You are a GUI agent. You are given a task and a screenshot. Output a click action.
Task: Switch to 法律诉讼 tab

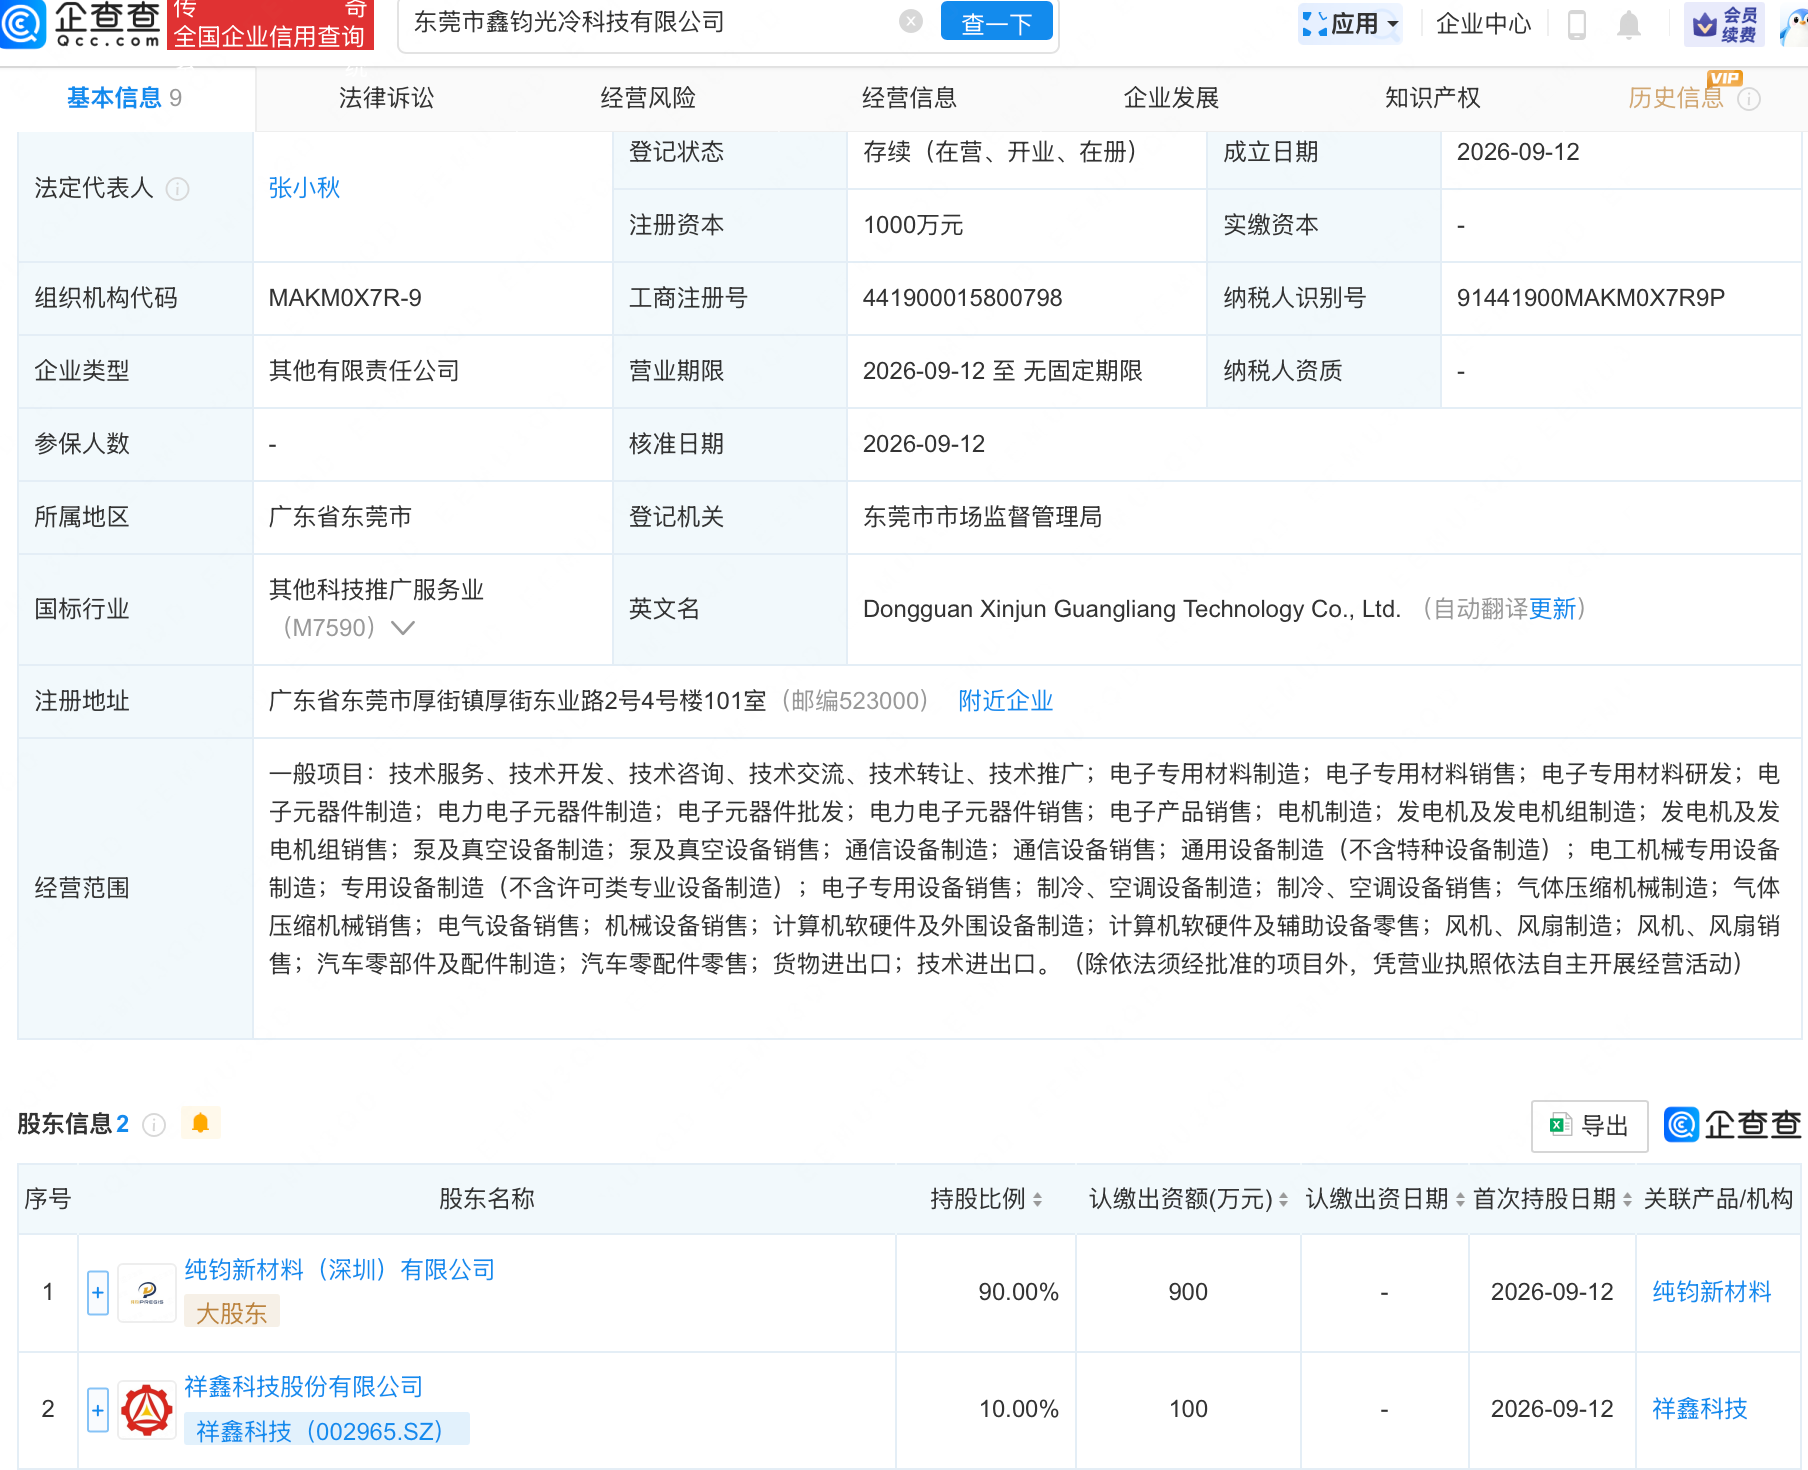[386, 98]
